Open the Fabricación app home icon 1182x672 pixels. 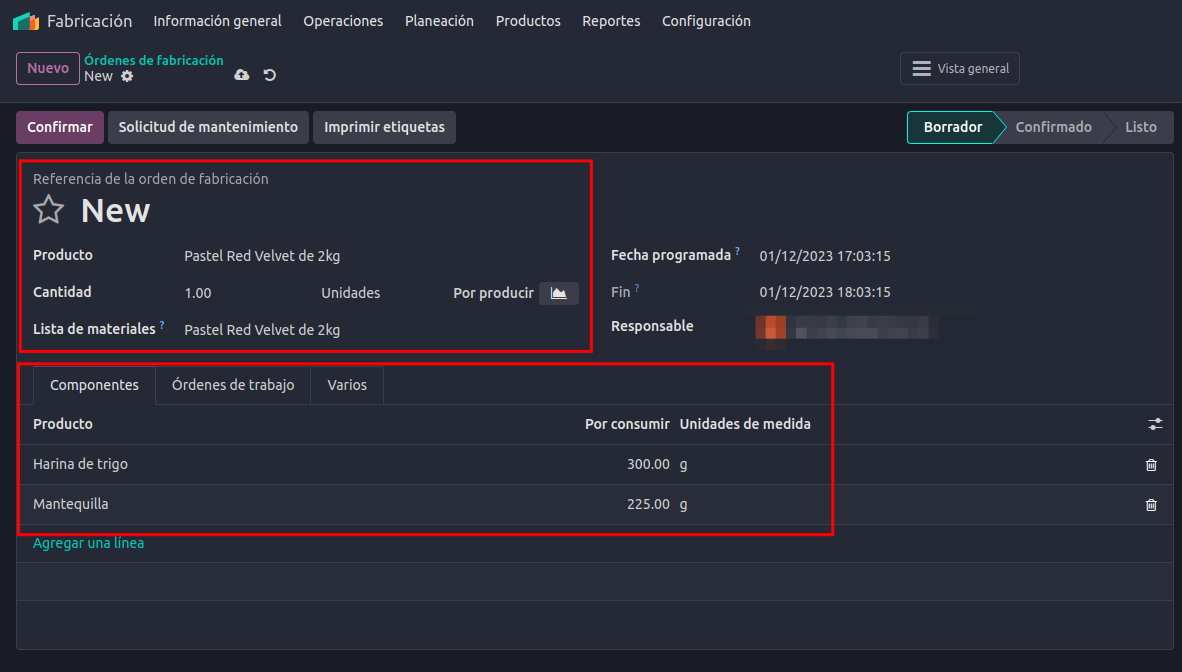coord(26,21)
